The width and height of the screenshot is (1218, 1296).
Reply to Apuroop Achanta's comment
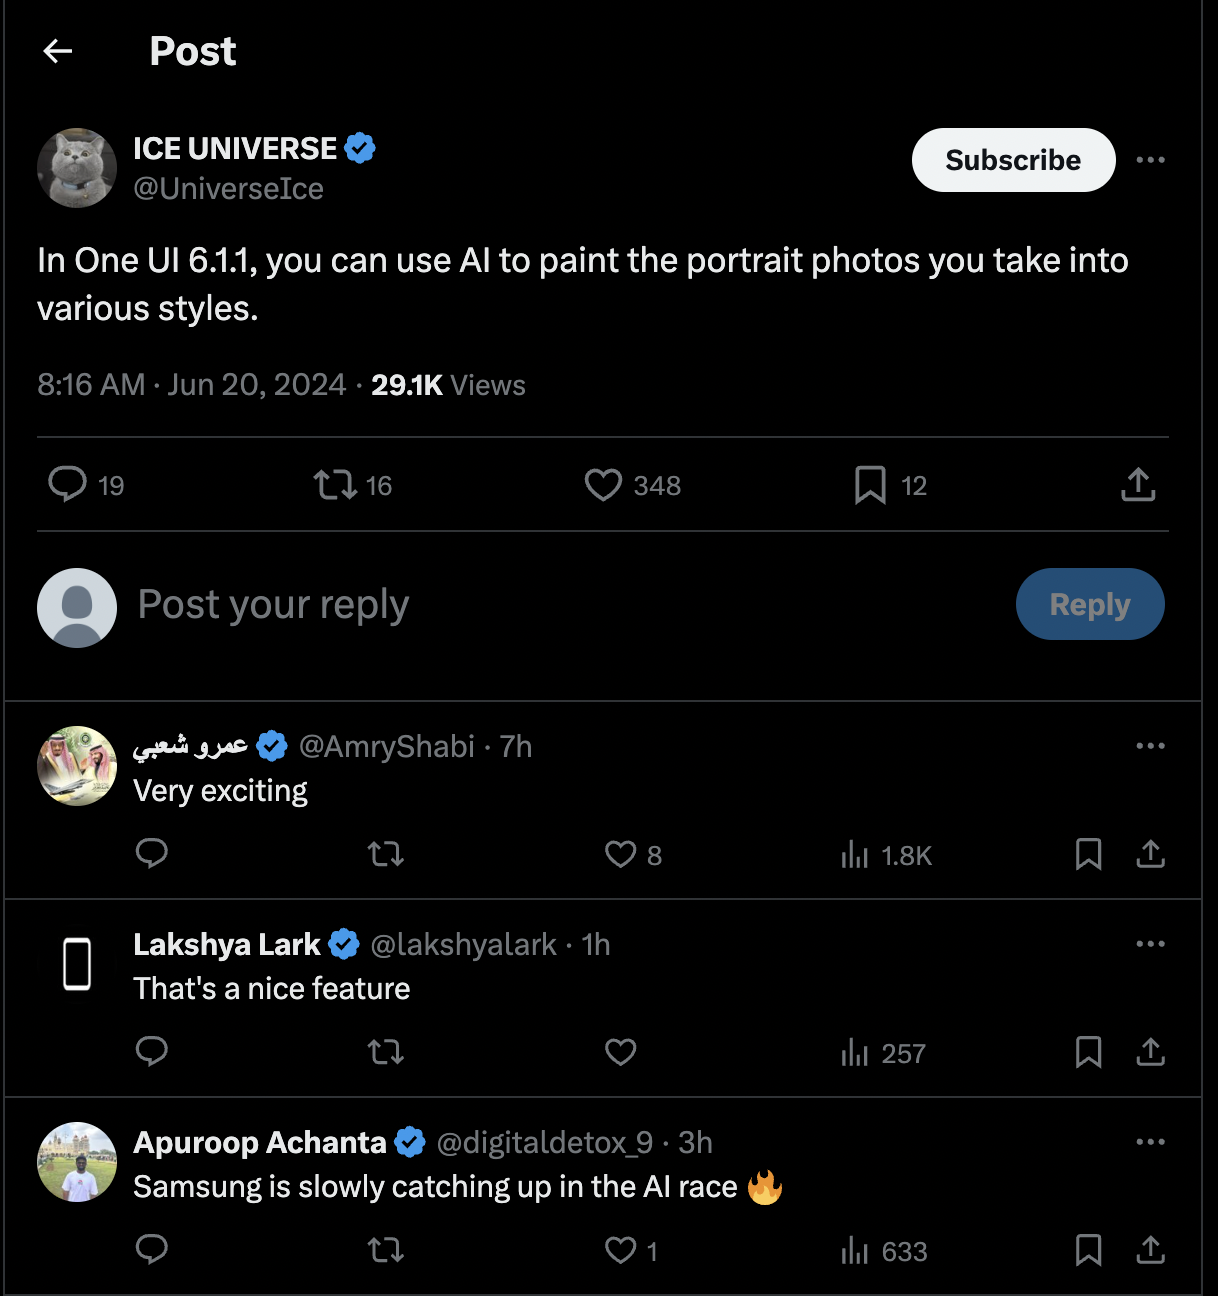[x=152, y=1249]
